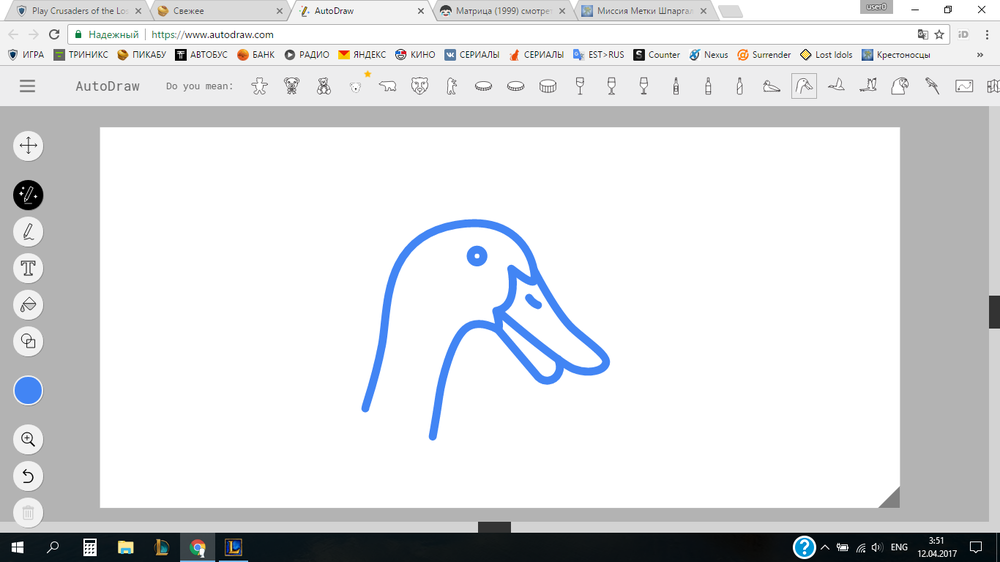Open the Windows notification center
1000x562 pixels.
click(x=976, y=547)
